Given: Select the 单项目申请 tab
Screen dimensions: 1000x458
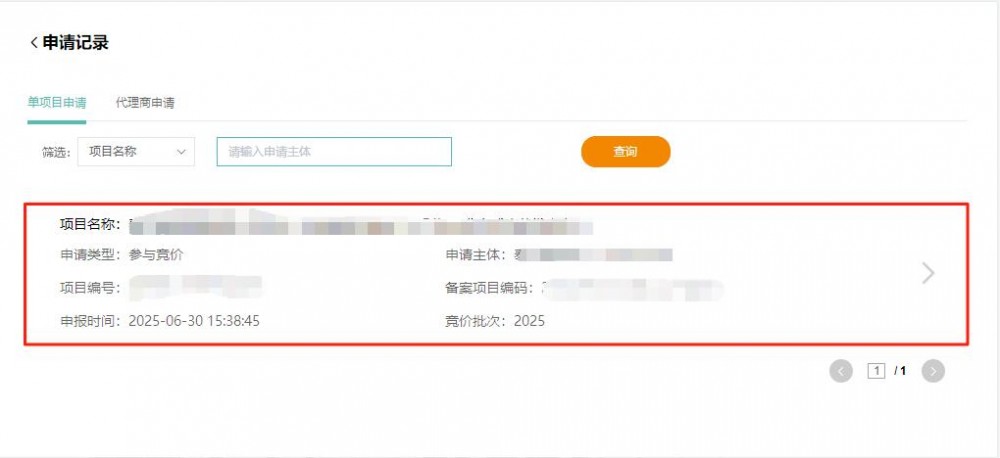Looking at the screenshot, I should click(x=57, y=102).
